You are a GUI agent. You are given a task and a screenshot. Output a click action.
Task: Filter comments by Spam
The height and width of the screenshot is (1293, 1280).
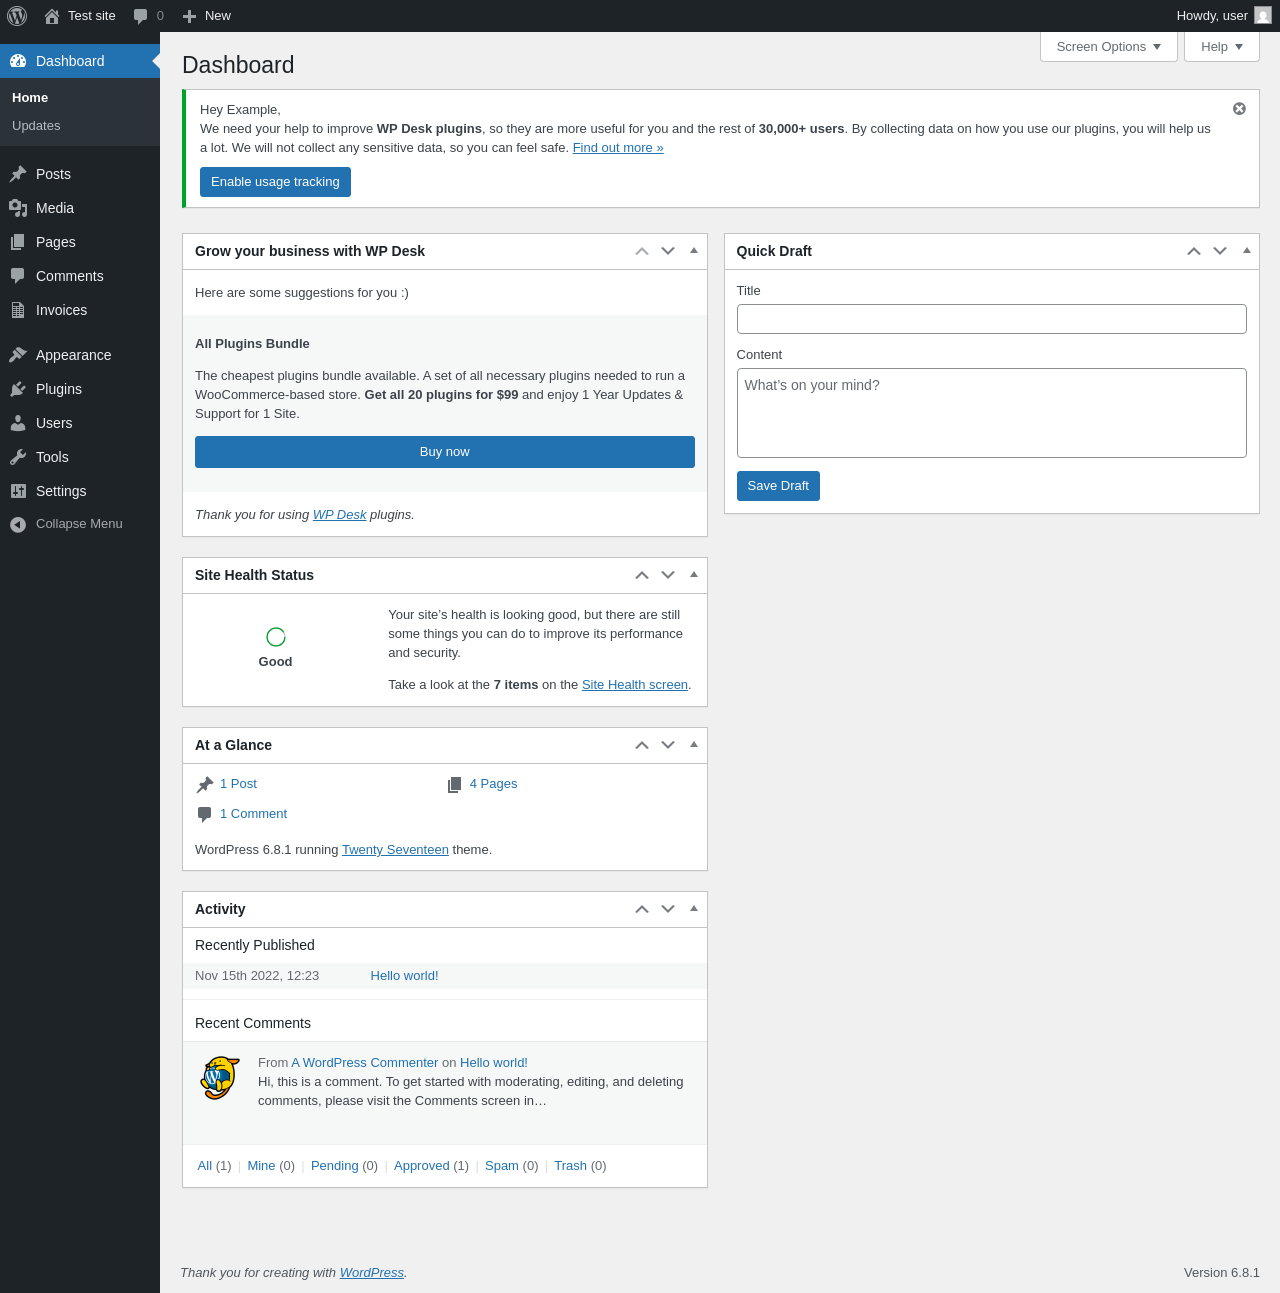tap(502, 1166)
